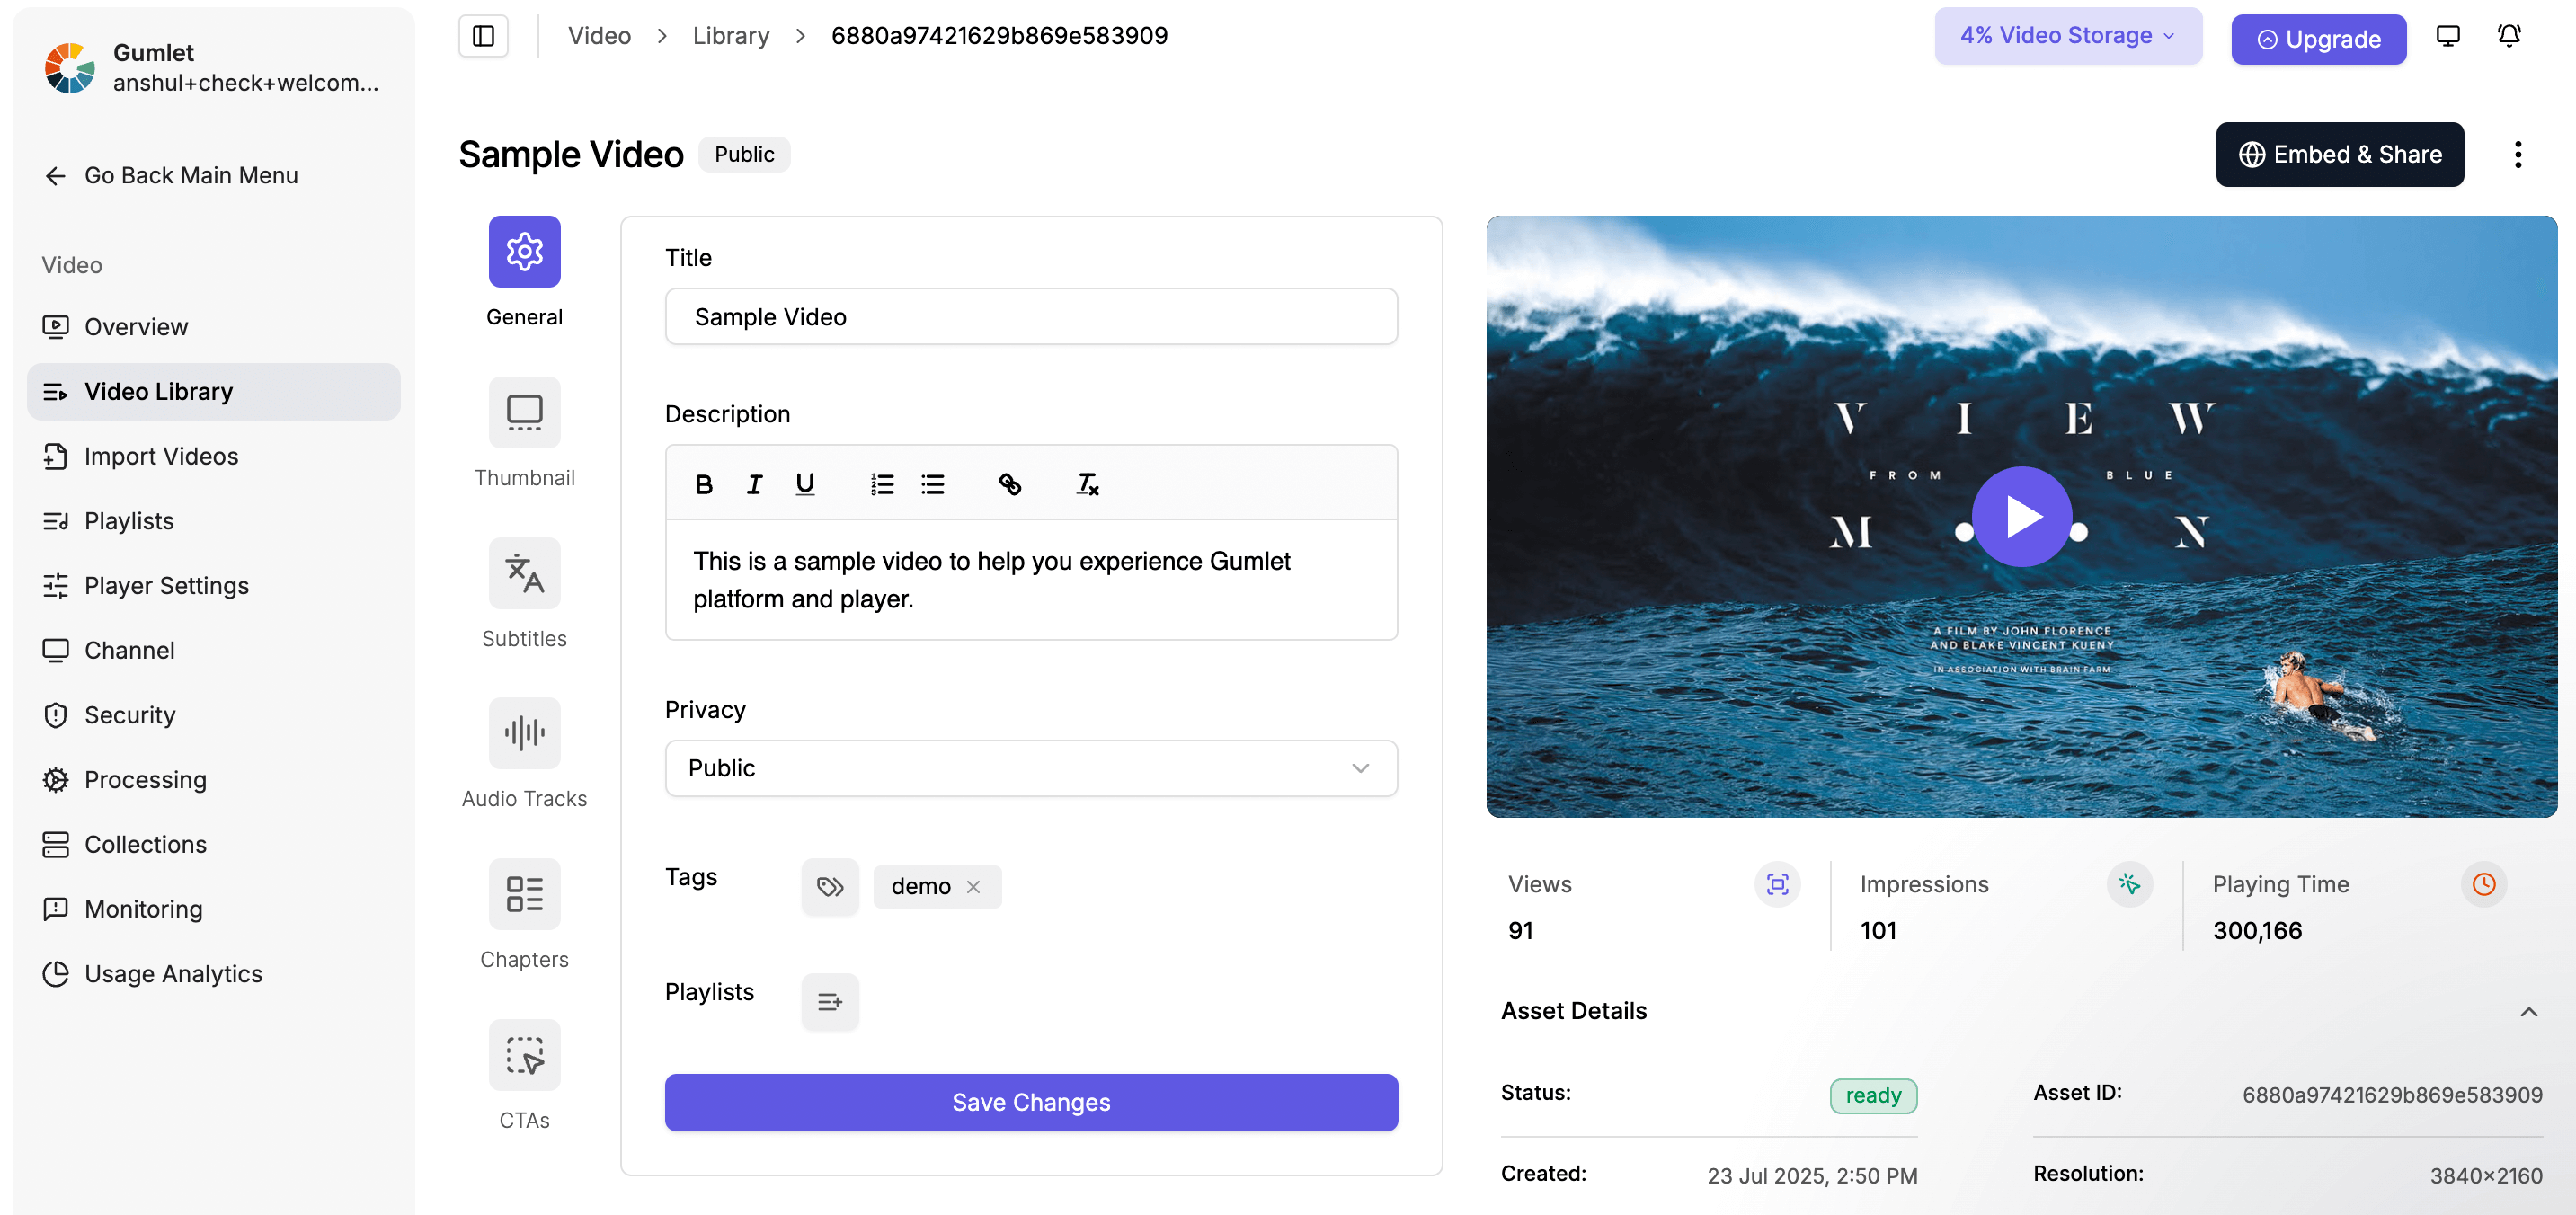Open Embed & Share
Image resolution: width=2576 pixels, height=1215 pixels.
[2340, 154]
